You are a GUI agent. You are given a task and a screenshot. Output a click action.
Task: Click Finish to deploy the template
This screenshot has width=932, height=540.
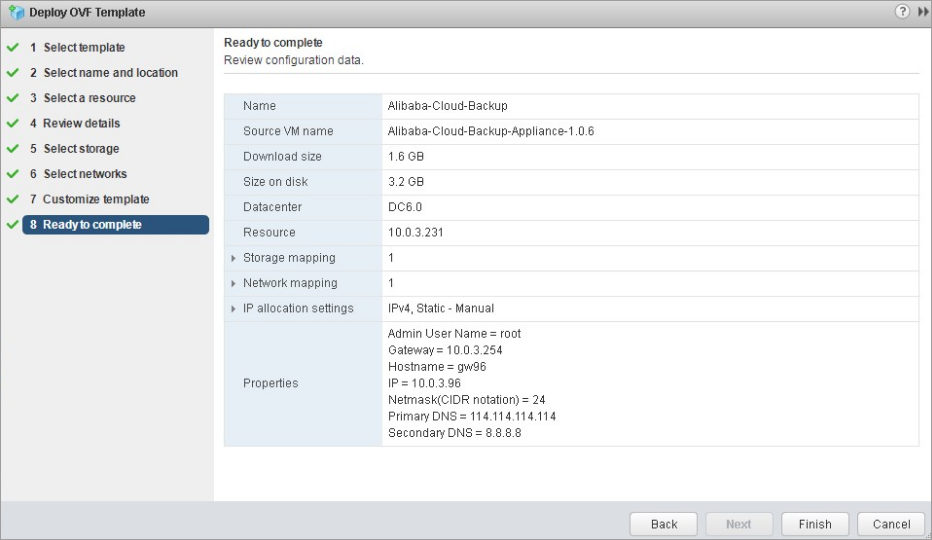[815, 524]
